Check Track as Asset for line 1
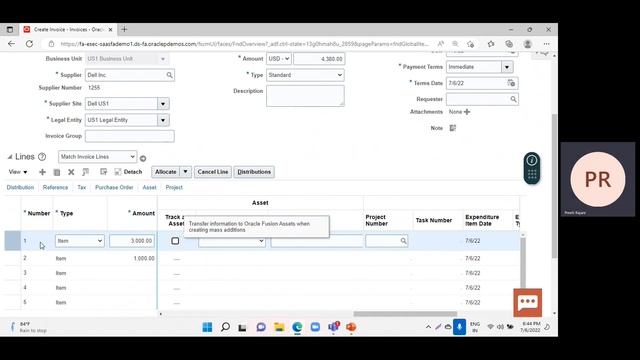 point(175,241)
